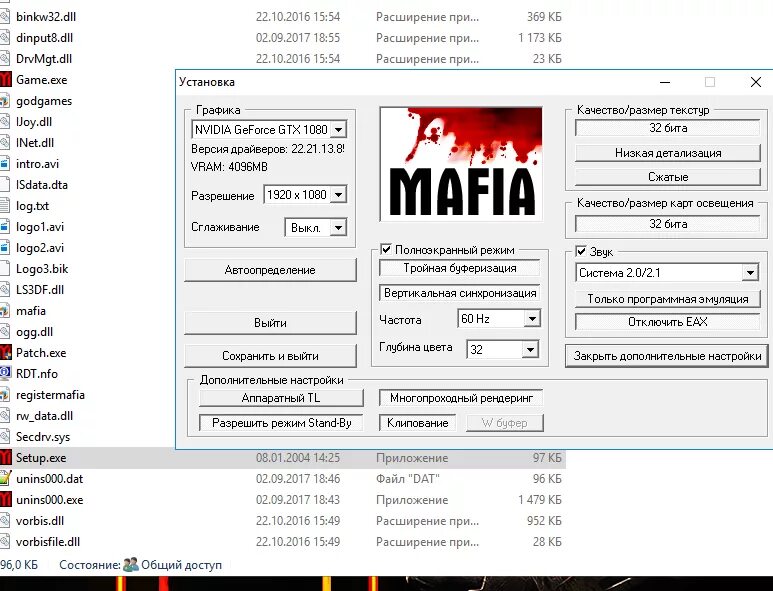Click the Game.exe red Mafia icon
Image resolution: width=773 pixels, height=591 pixels.
(5, 79)
